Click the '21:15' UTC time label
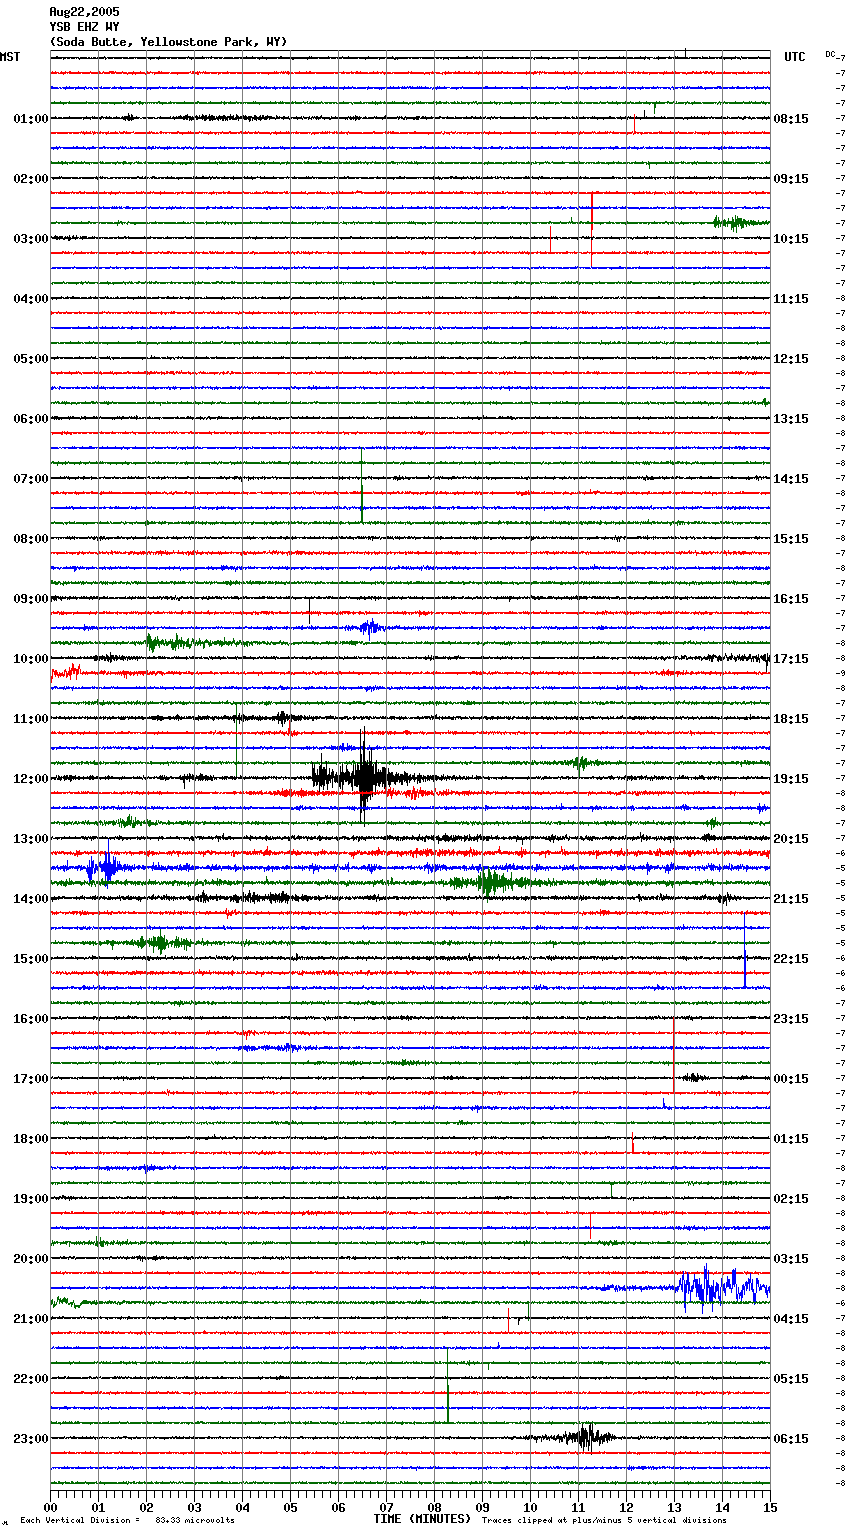850x1534 pixels. (x=791, y=899)
